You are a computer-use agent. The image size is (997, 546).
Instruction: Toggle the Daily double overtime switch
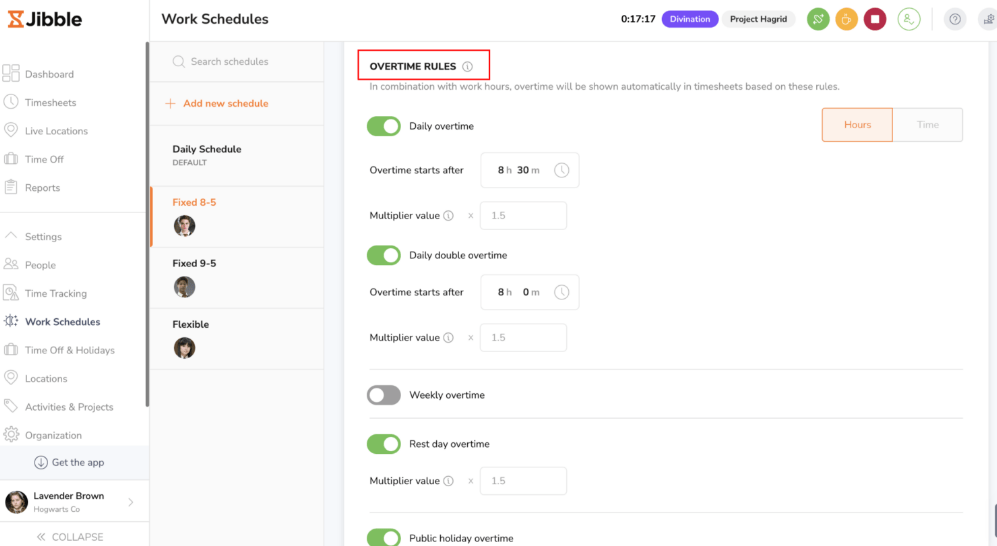coord(383,255)
